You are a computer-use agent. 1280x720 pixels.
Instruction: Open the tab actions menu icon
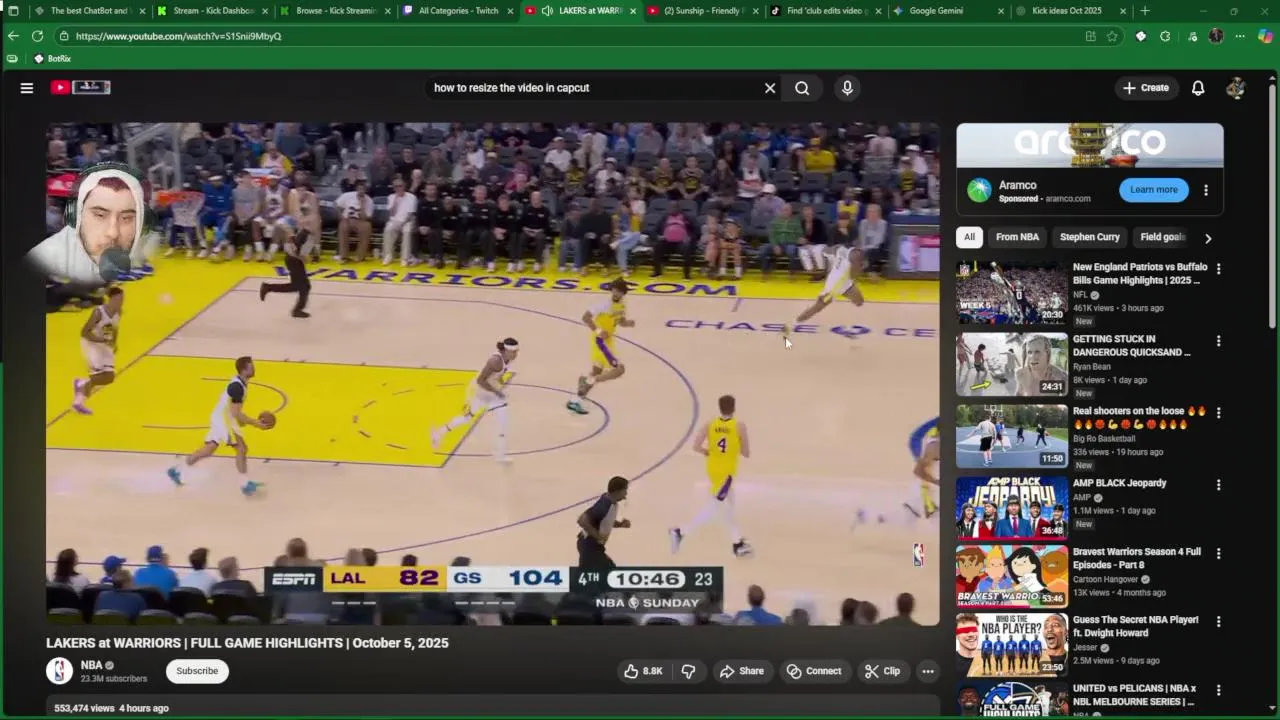[x=13, y=11]
